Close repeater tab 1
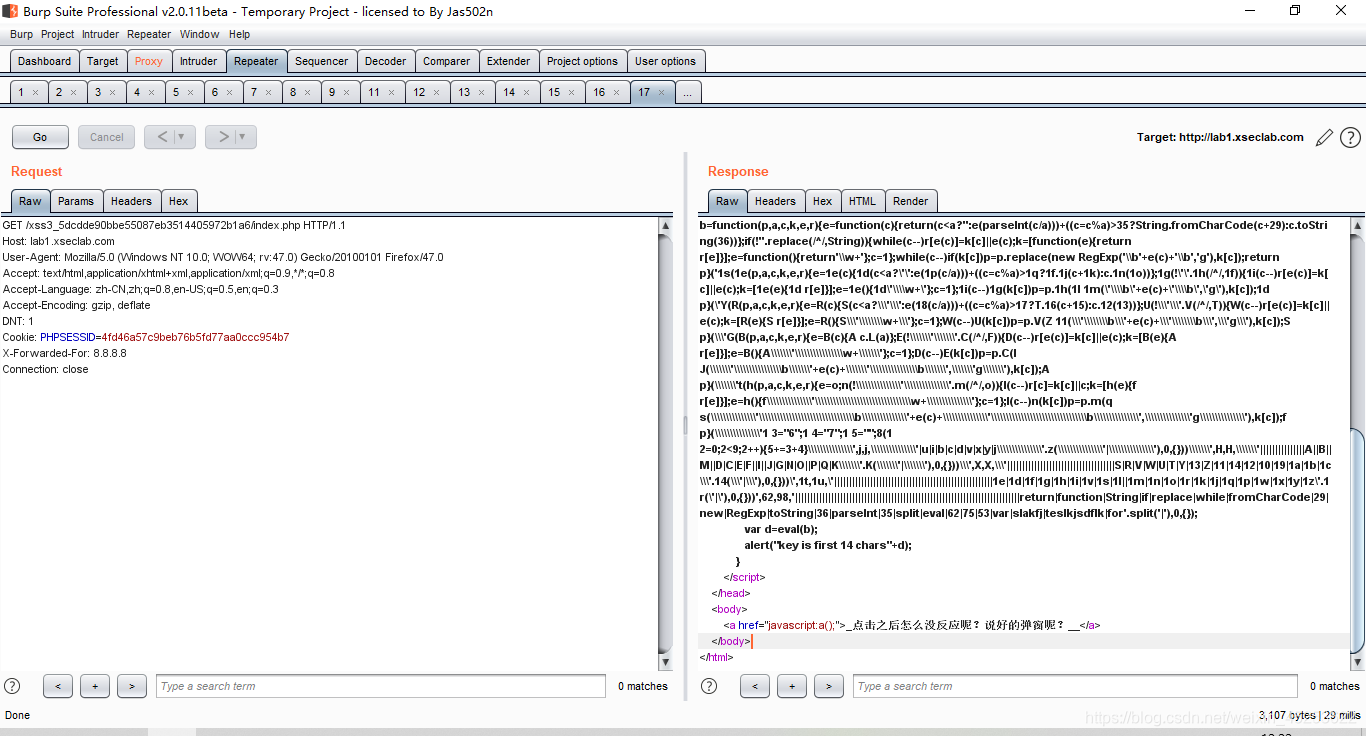This screenshot has width=1366, height=736. [35, 92]
